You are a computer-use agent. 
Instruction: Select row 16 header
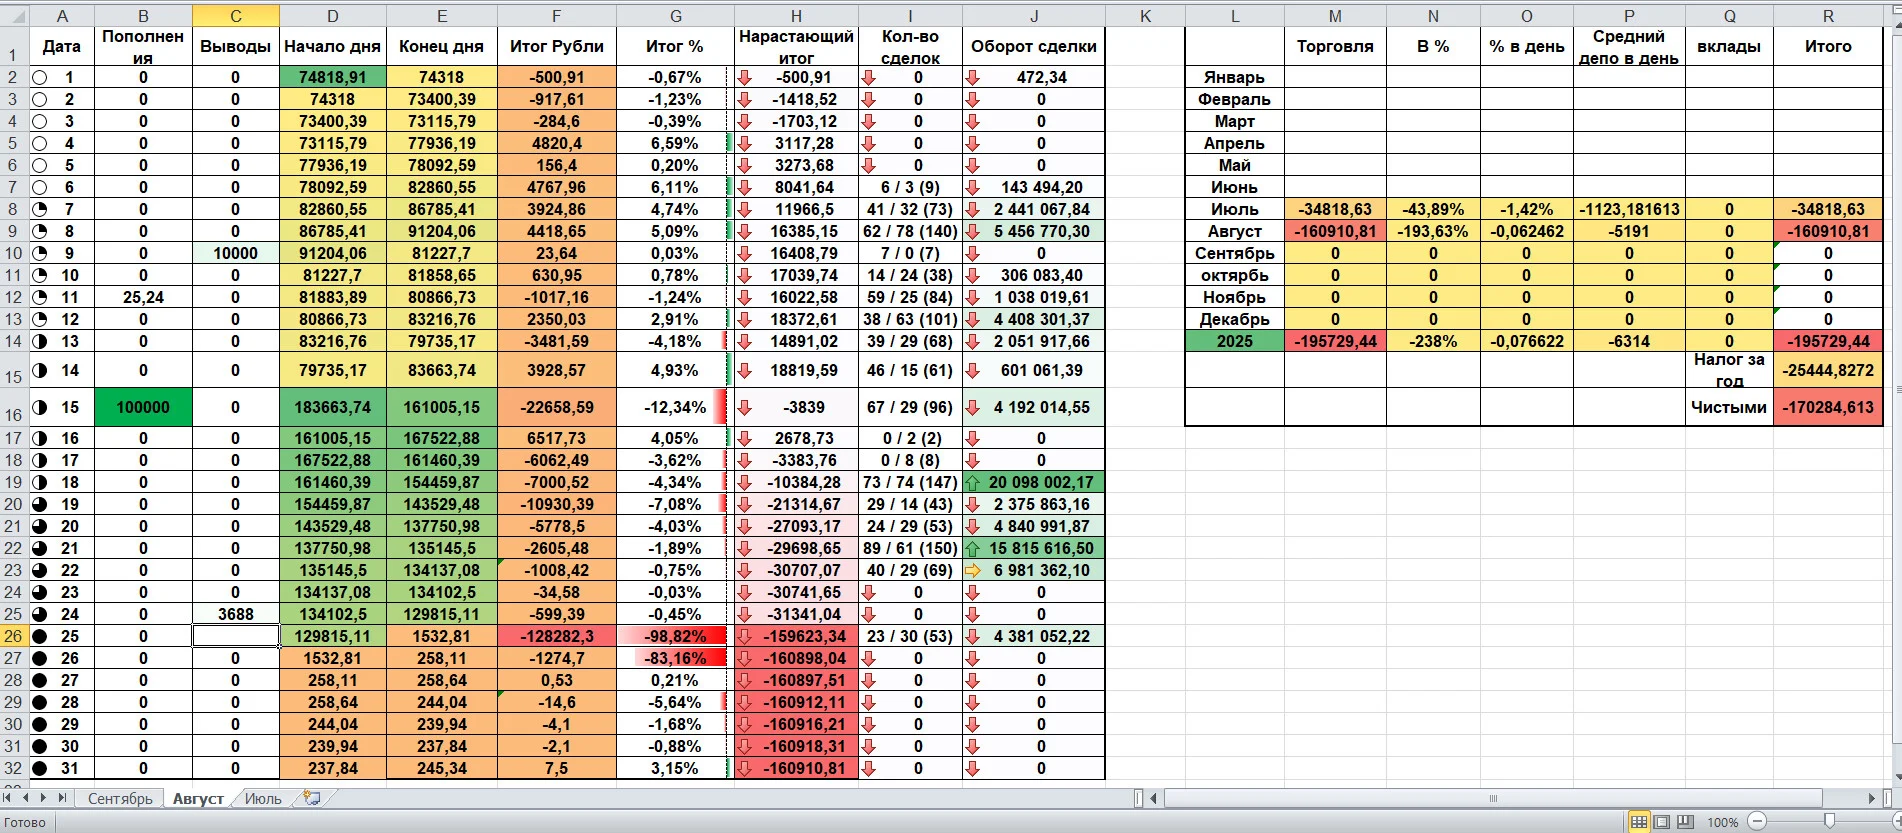tap(14, 408)
